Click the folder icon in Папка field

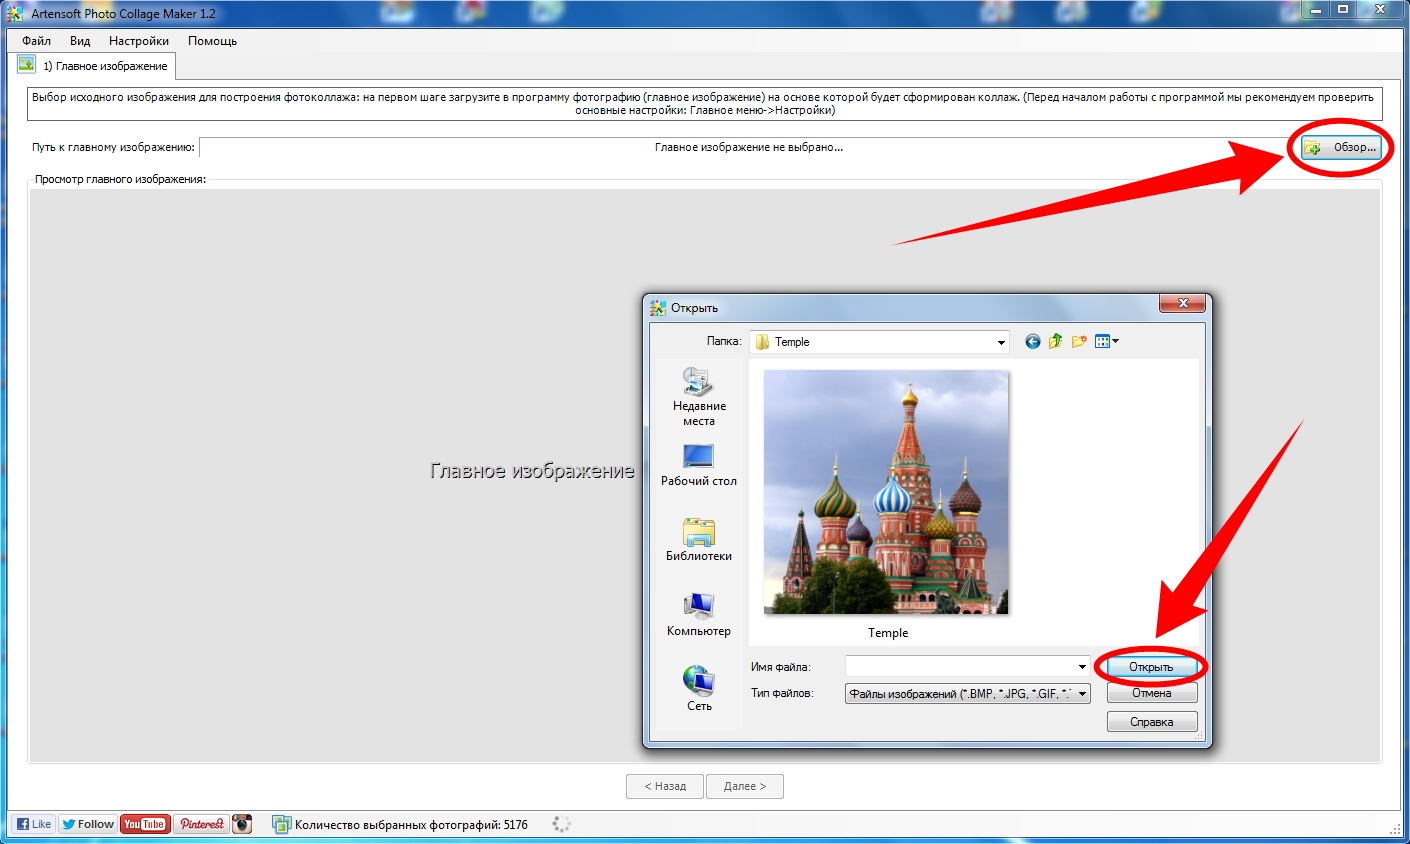762,342
